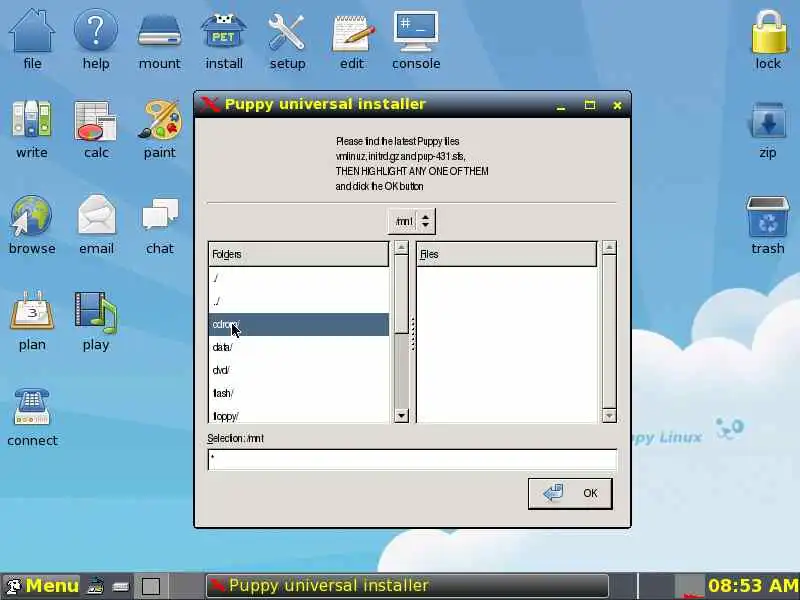The width and height of the screenshot is (800, 600).
Task: Open the /mnt path dropdown
Action: click(412, 221)
